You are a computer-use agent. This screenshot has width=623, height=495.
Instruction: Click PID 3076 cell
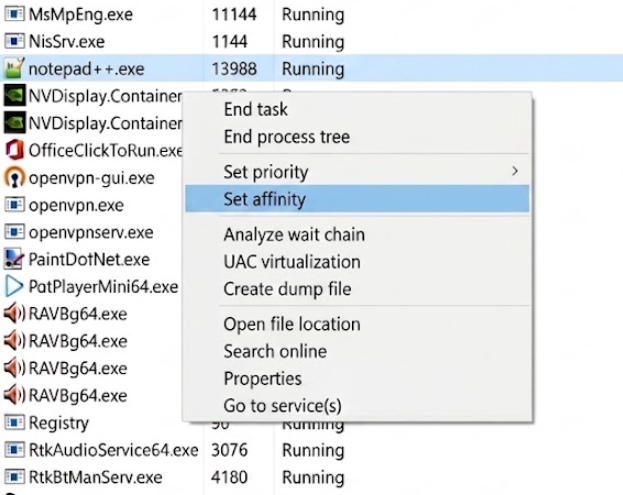[229, 450]
